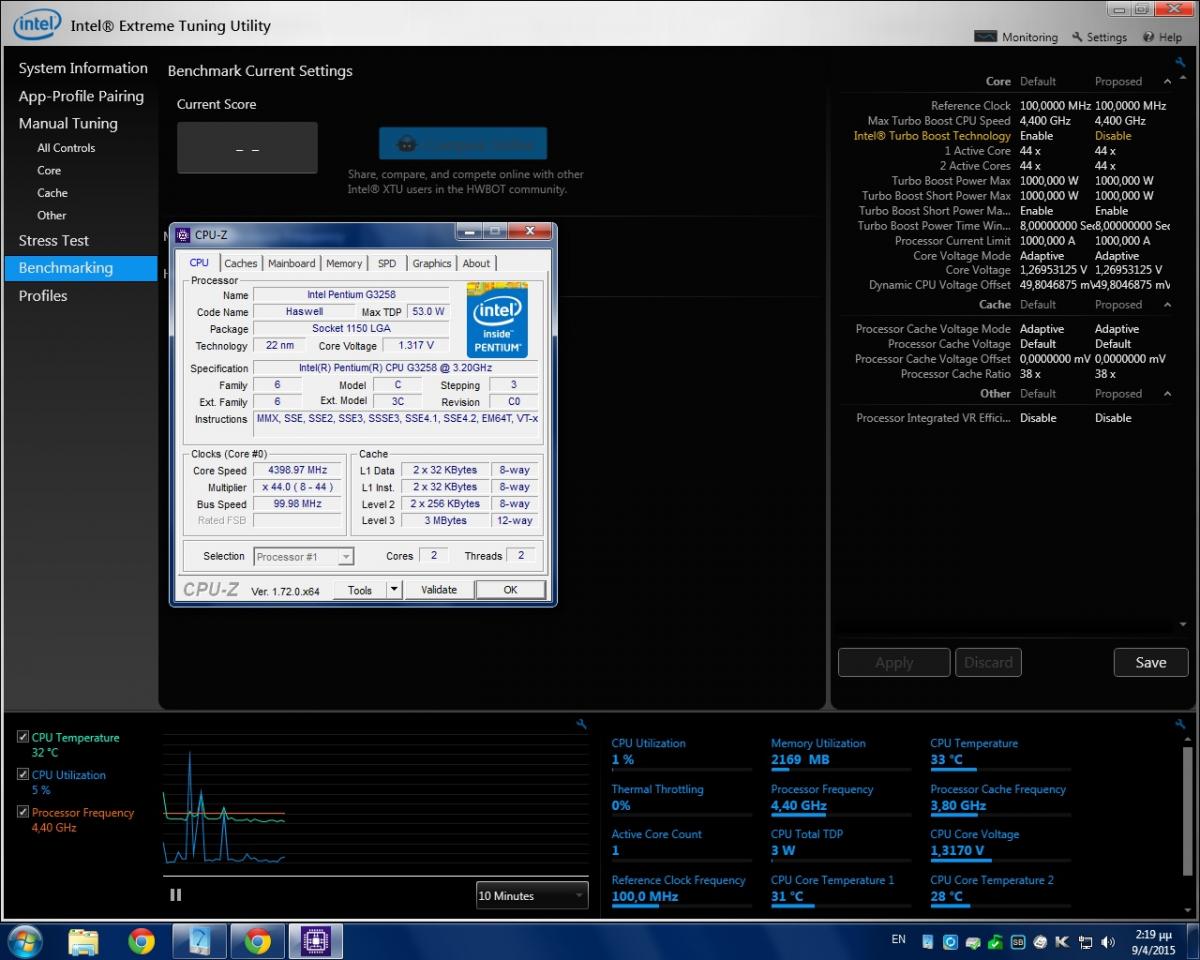Toggle the CPU Temperature graph checkbox
Viewport: 1200px width, 960px height.
[23, 737]
